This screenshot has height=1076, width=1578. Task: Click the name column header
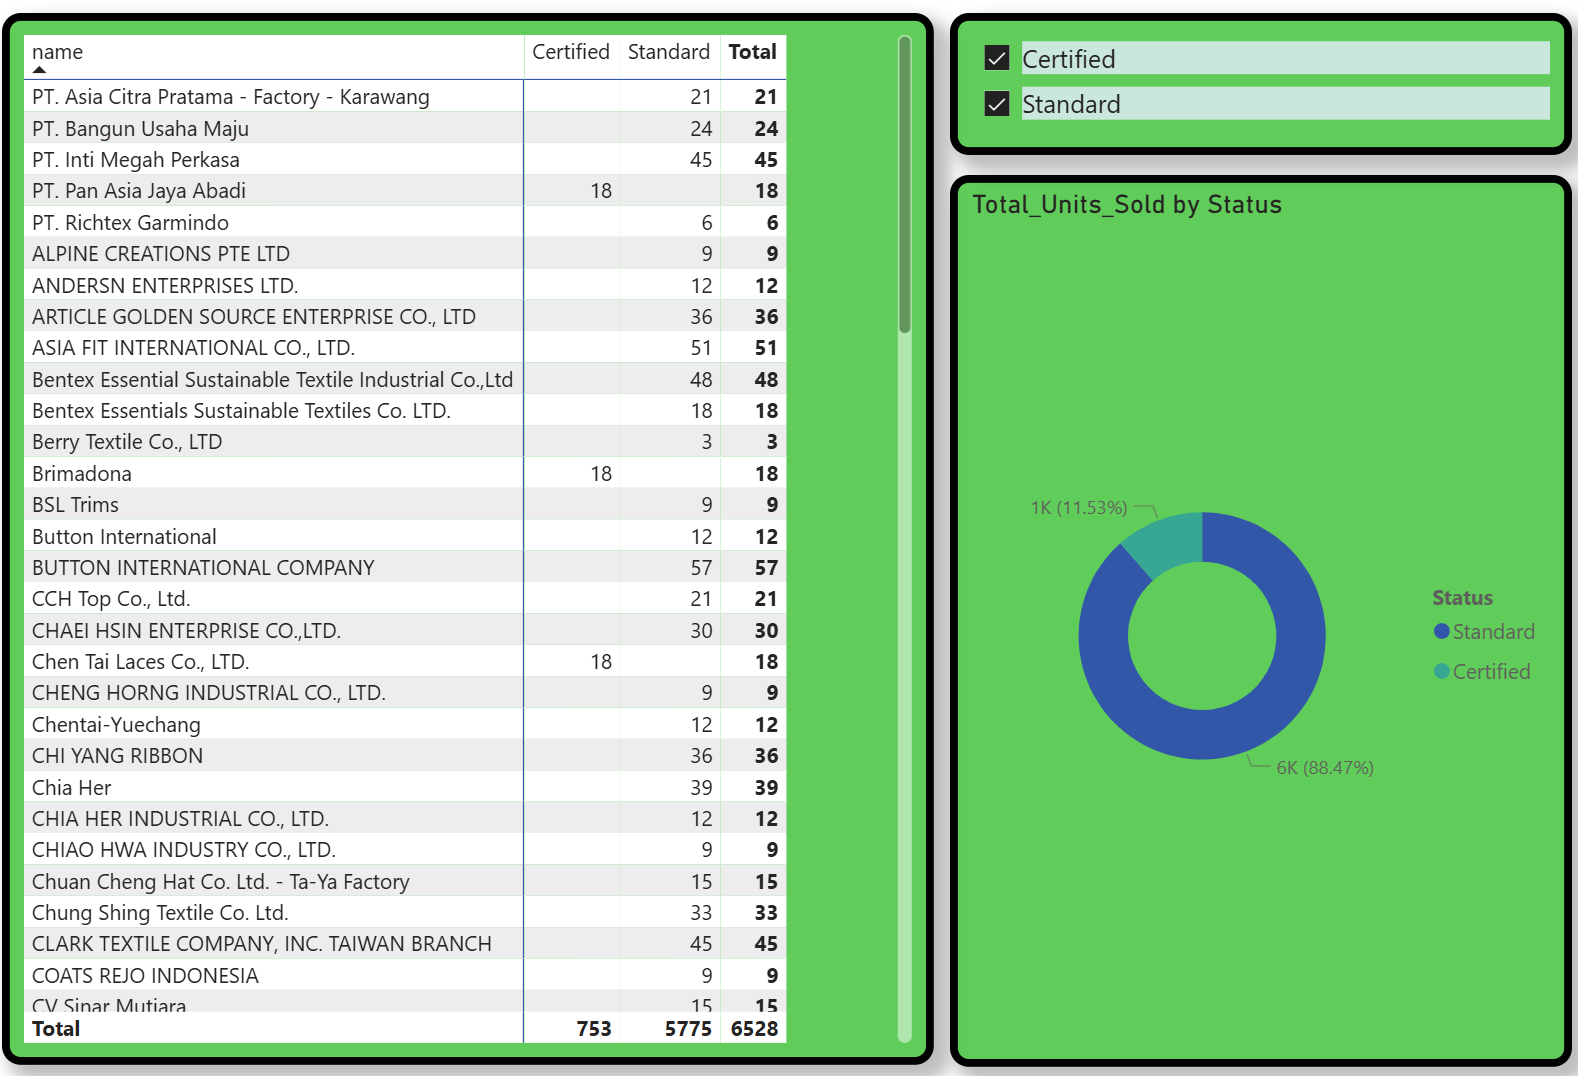(x=57, y=52)
